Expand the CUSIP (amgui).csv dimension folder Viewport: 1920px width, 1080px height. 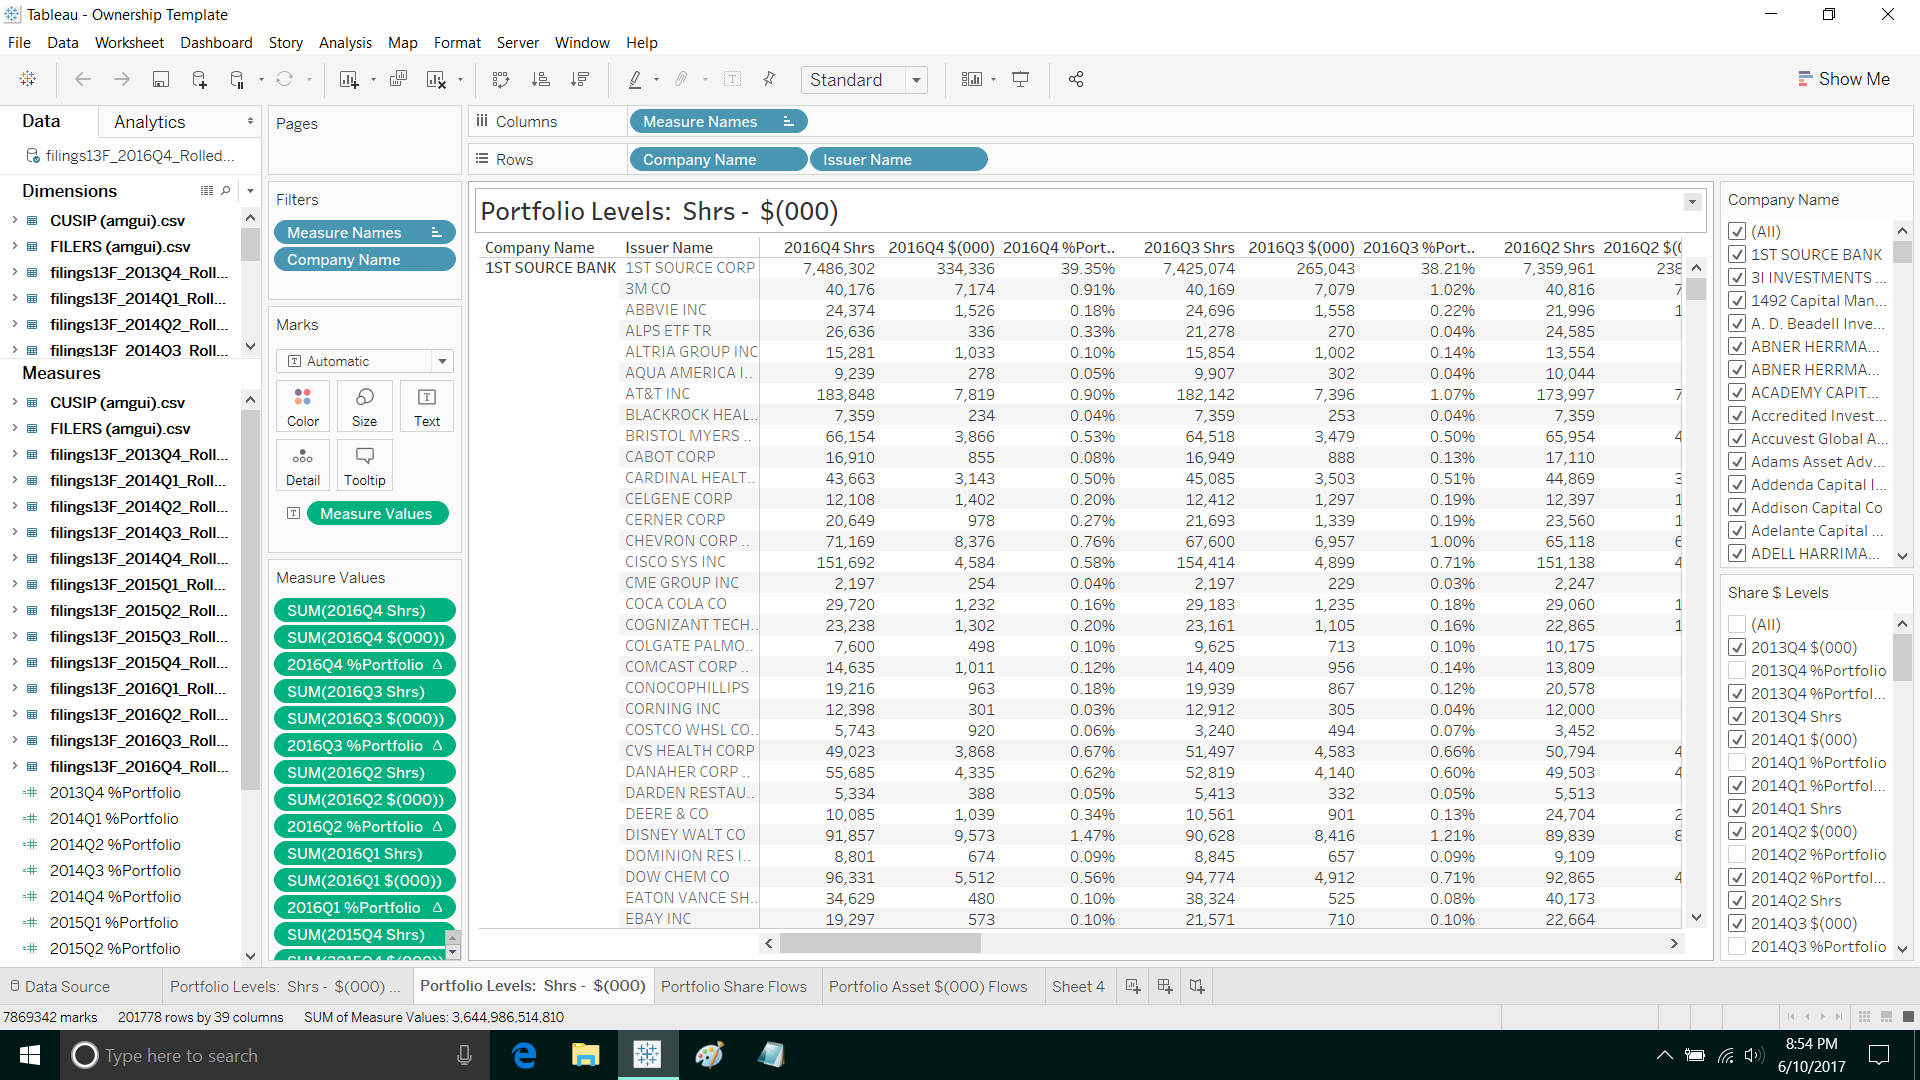coord(14,220)
